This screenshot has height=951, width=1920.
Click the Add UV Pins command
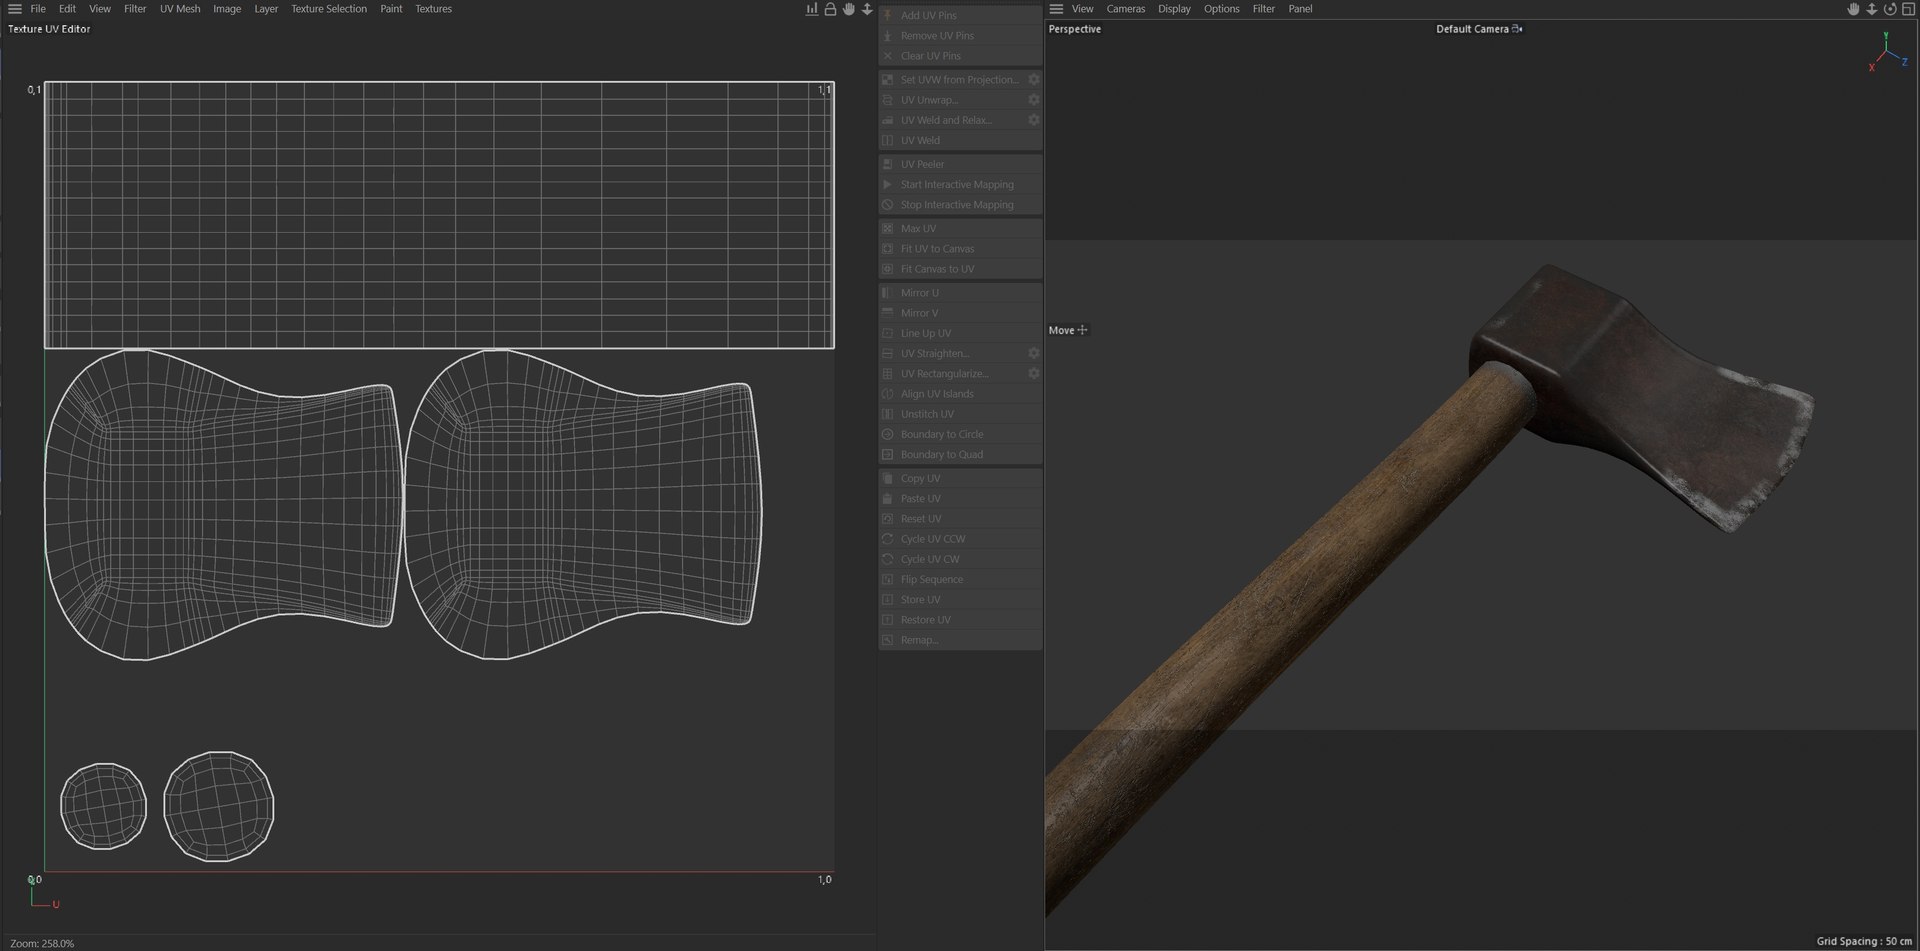coord(960,15)
